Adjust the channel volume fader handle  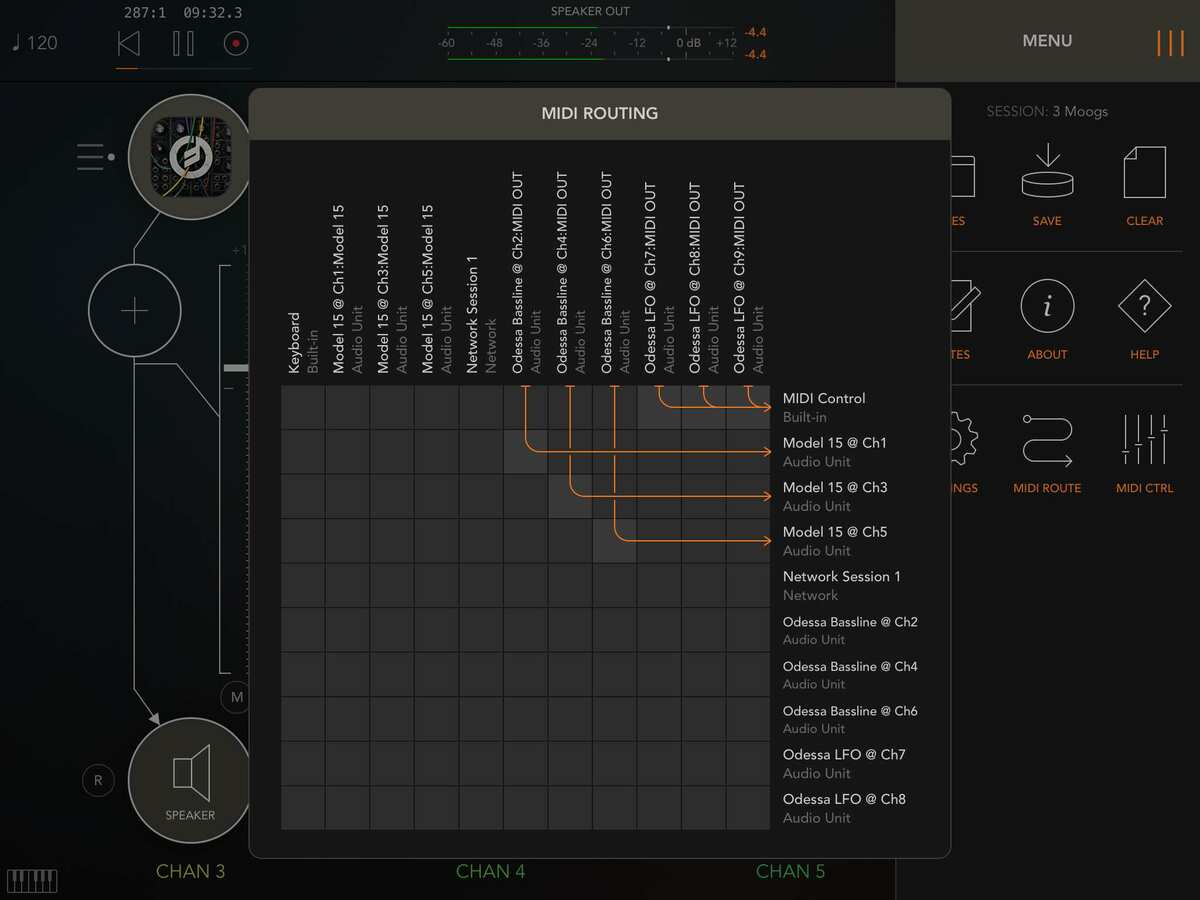[x=236, y=369]
